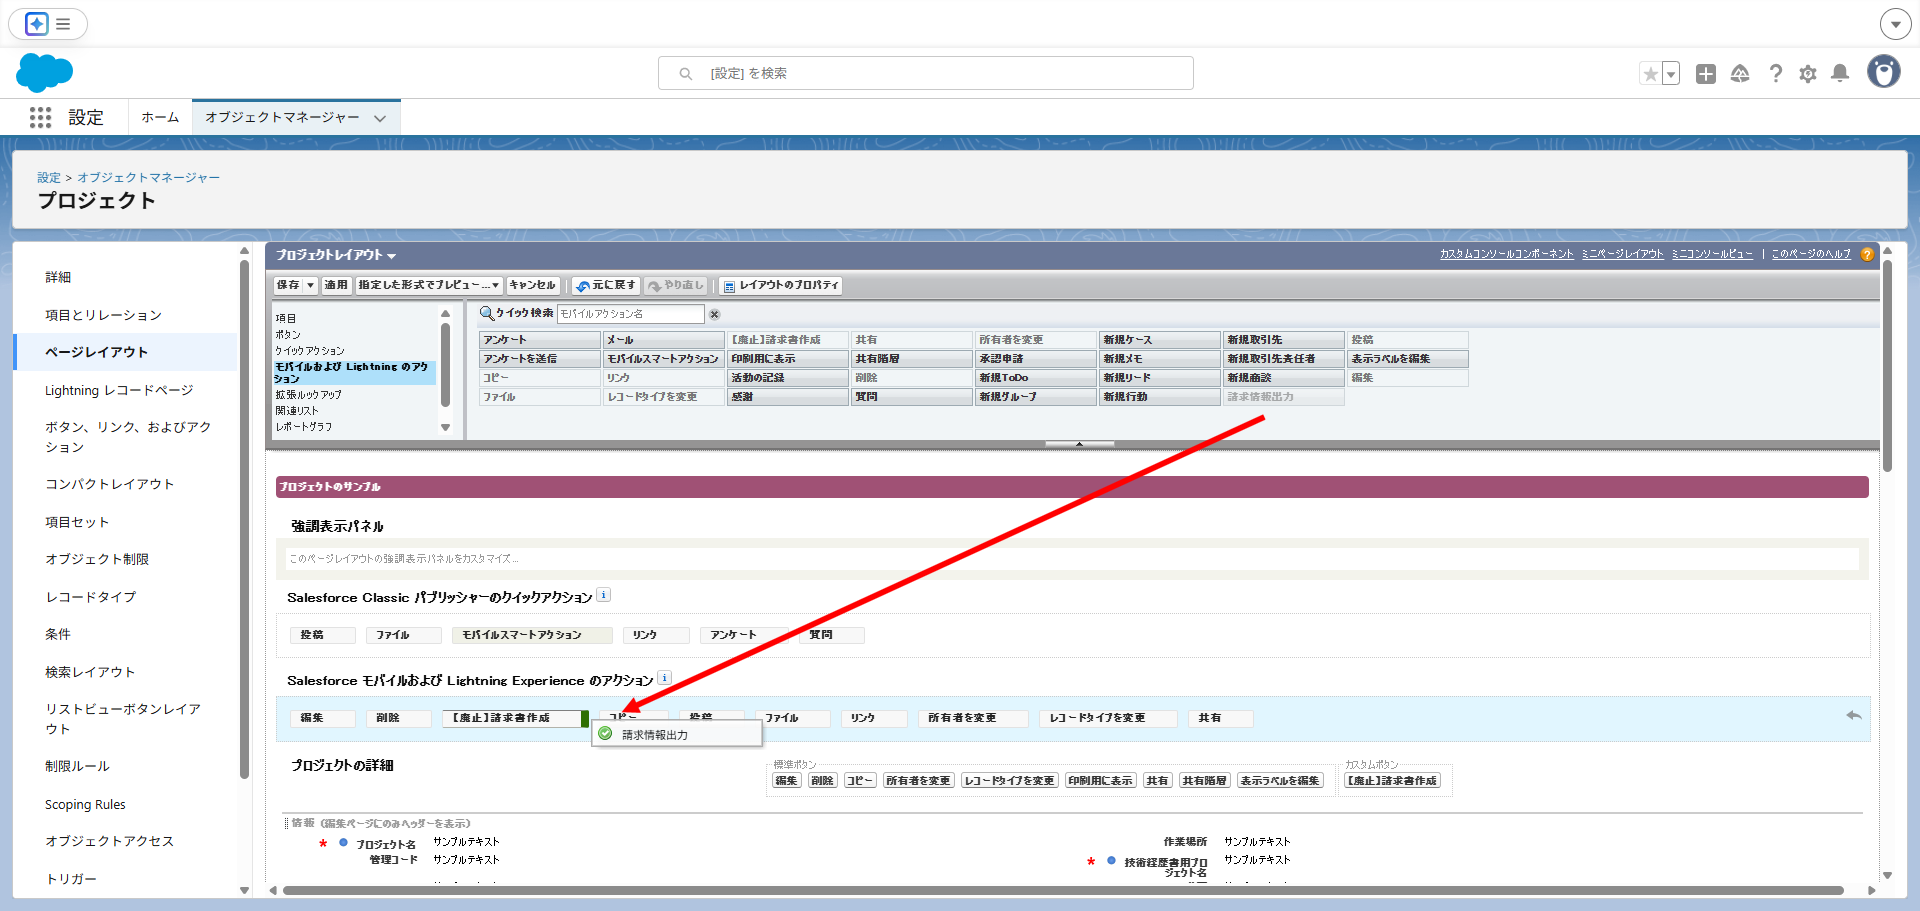Select クイックアクション in palette category list
Viewport: 1920px width, 911px height.
coord(310,350)
